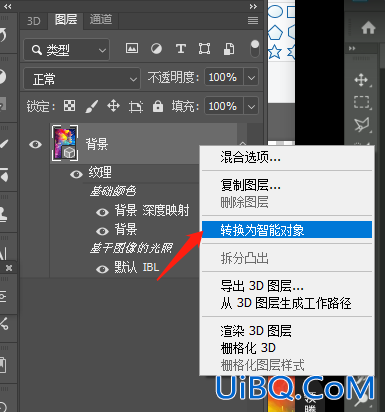Filter layers by pixel image icon
Viewport: 385px width, 412px height.
pos(132,48)
